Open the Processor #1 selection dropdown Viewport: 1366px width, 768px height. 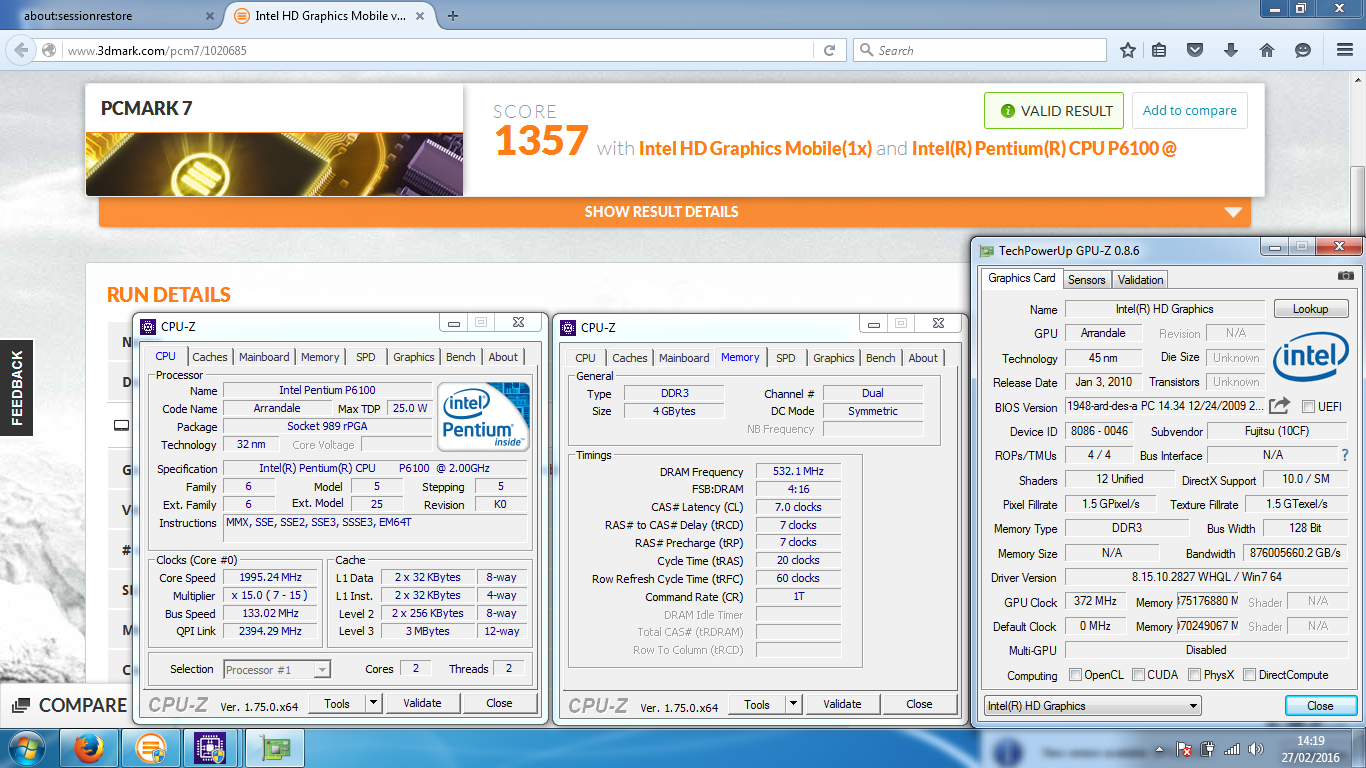coord(277,670)
